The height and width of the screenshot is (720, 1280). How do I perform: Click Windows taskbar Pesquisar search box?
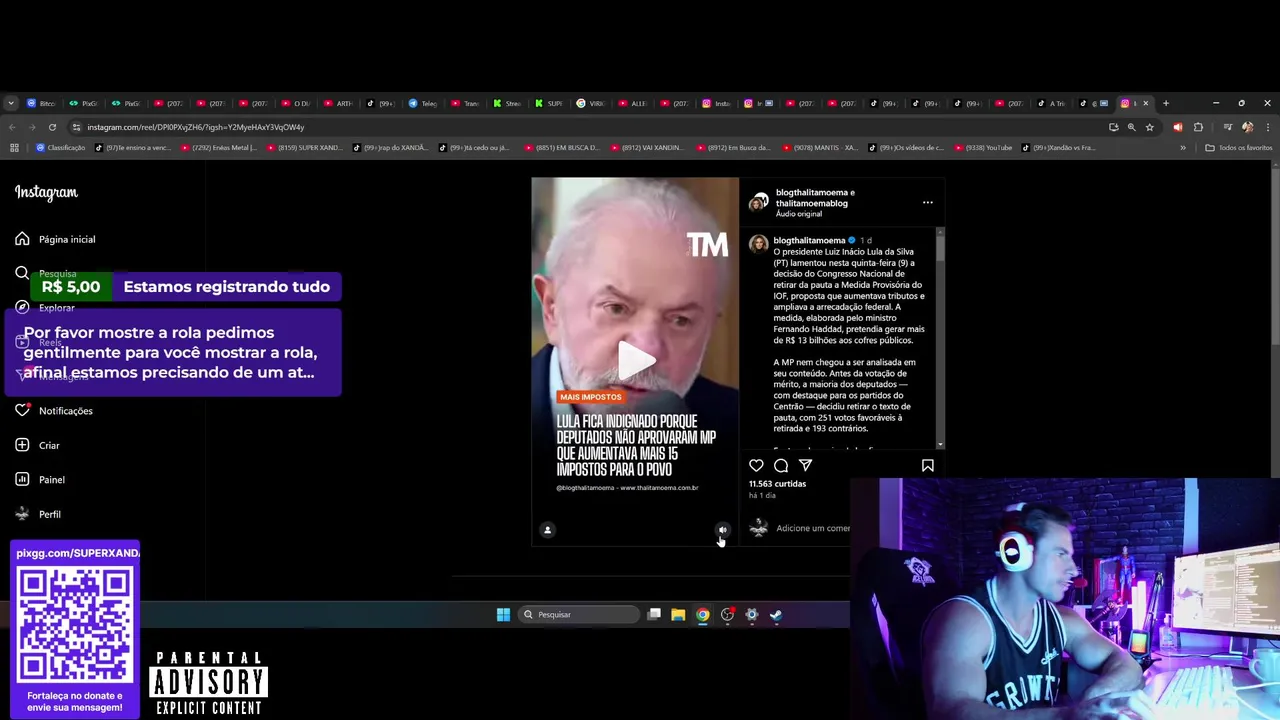[579, 615]
